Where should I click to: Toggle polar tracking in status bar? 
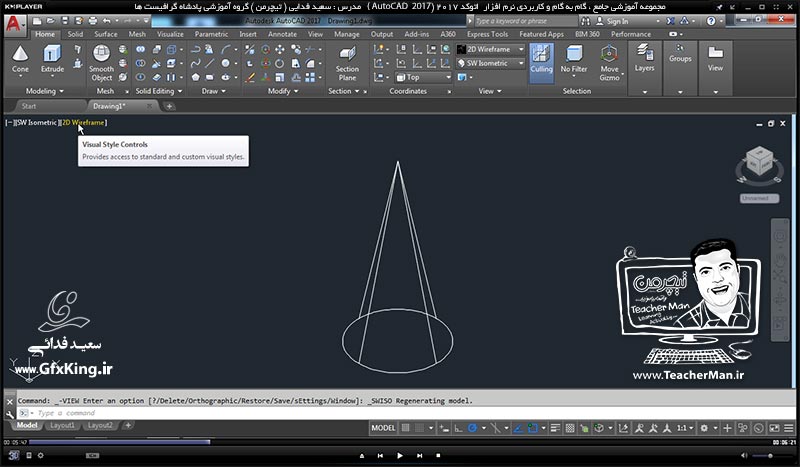click(472, 428)
